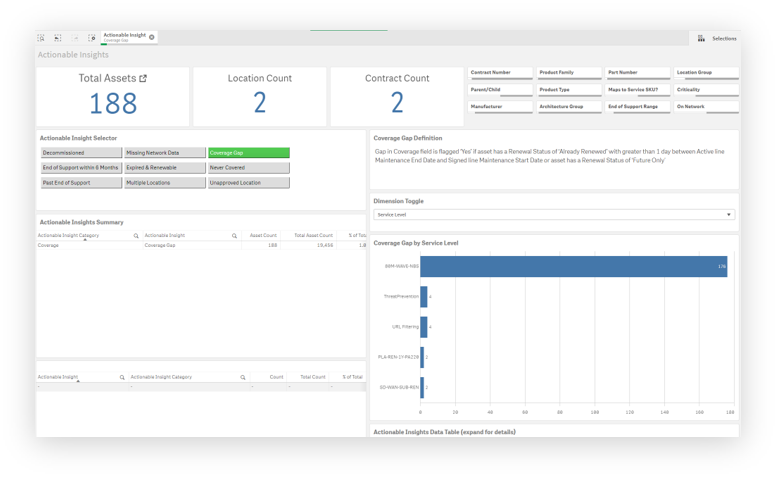Click the step back selection icon
The height and width of the screenshot is (478, 776).
click(58, 38)
